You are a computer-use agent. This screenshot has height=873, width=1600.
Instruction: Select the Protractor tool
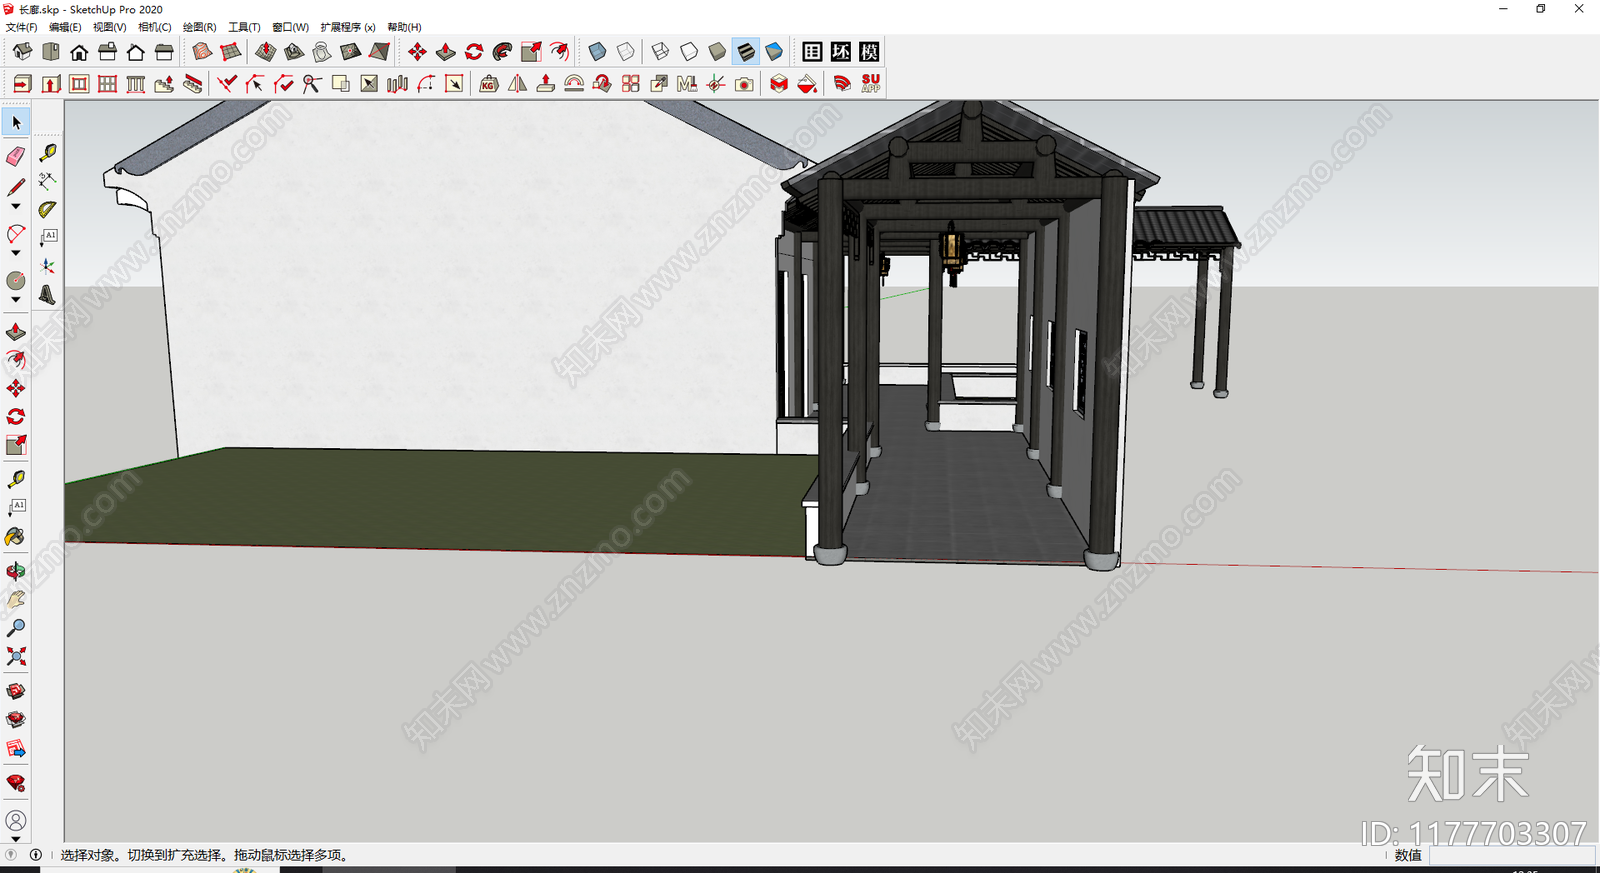[x=48, y=210]
